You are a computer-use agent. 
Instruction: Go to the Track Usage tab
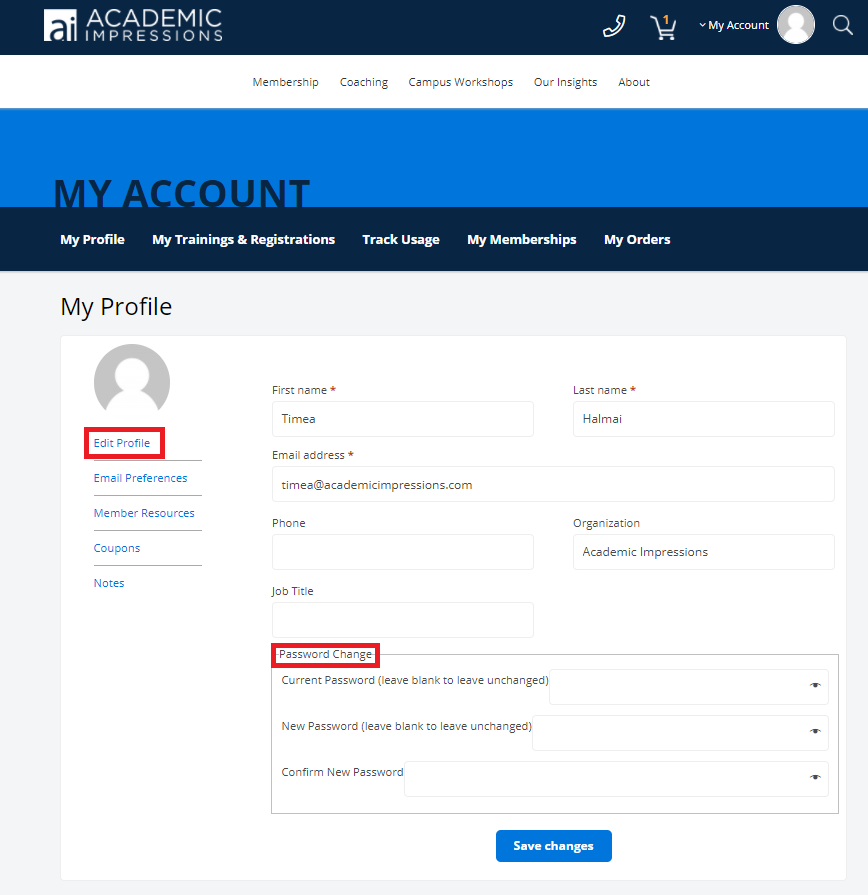tap(401, 239)
